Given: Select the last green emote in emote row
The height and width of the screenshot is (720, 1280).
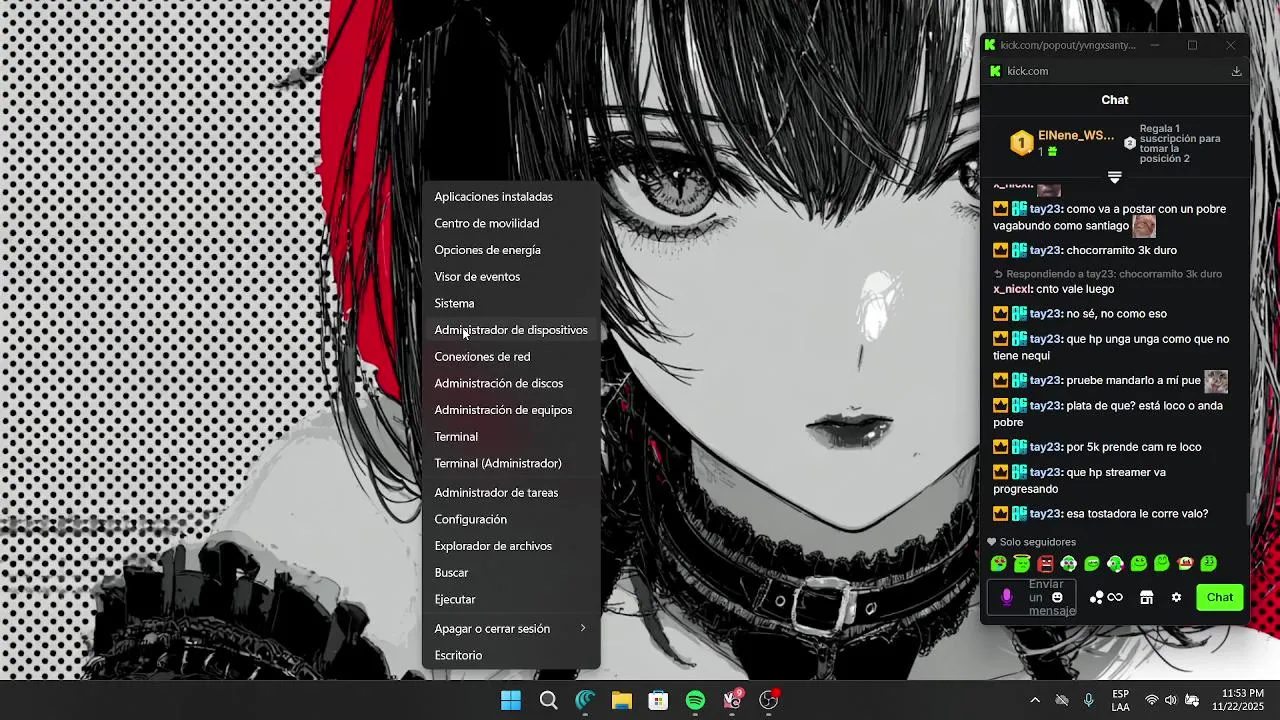Looking at the screenshot, I should pyautogui.click(x=1209, y=564).
